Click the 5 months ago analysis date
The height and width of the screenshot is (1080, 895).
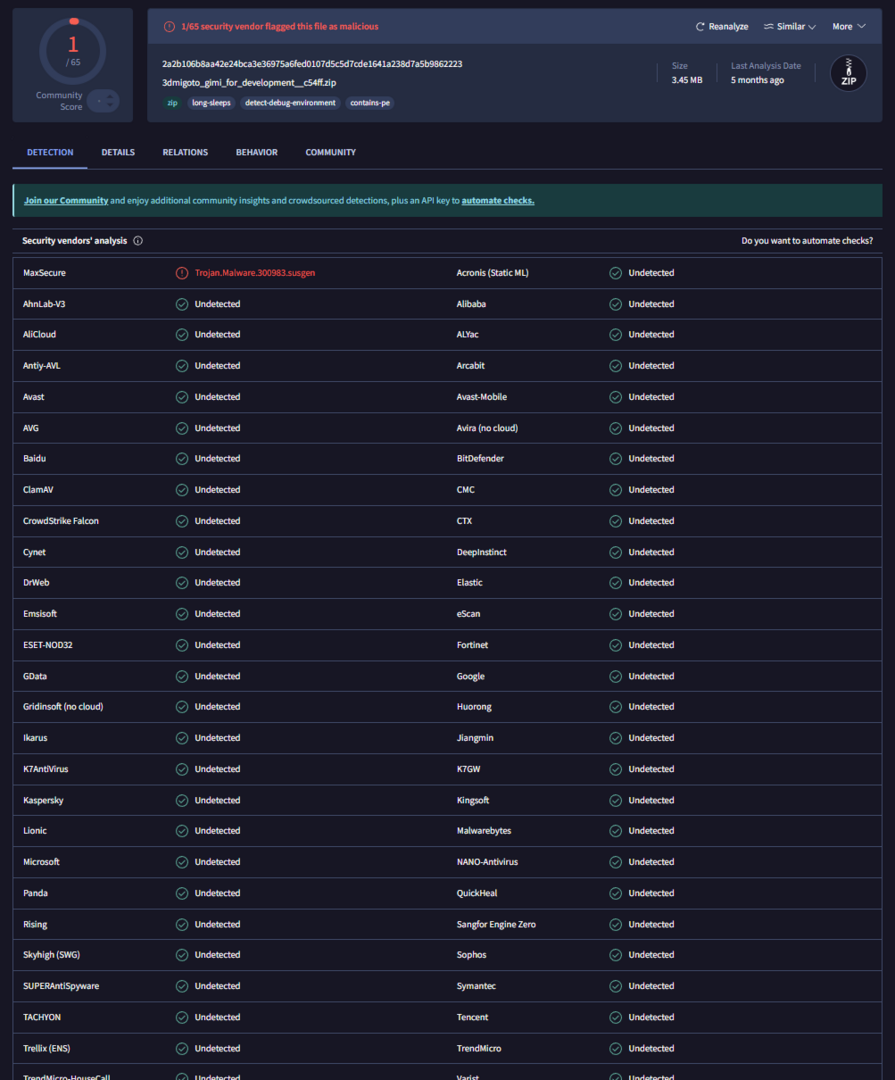pyautogui.click(x=757, y=80)
